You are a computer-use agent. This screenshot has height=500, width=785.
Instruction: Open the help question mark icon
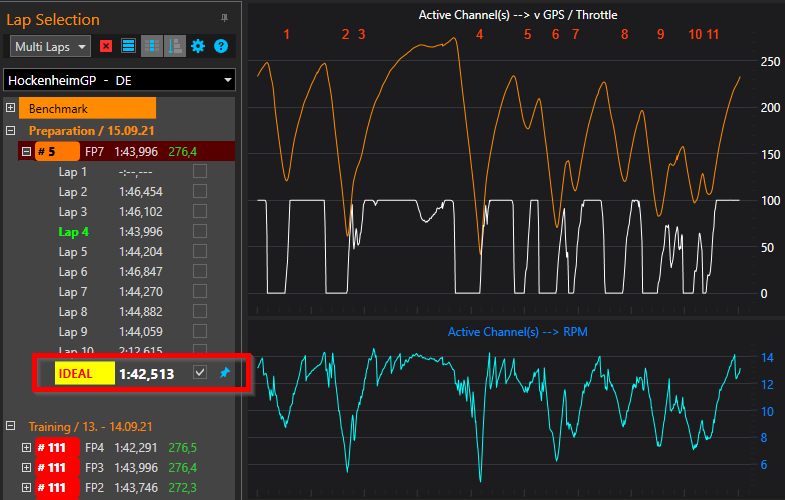pos(221,46)
